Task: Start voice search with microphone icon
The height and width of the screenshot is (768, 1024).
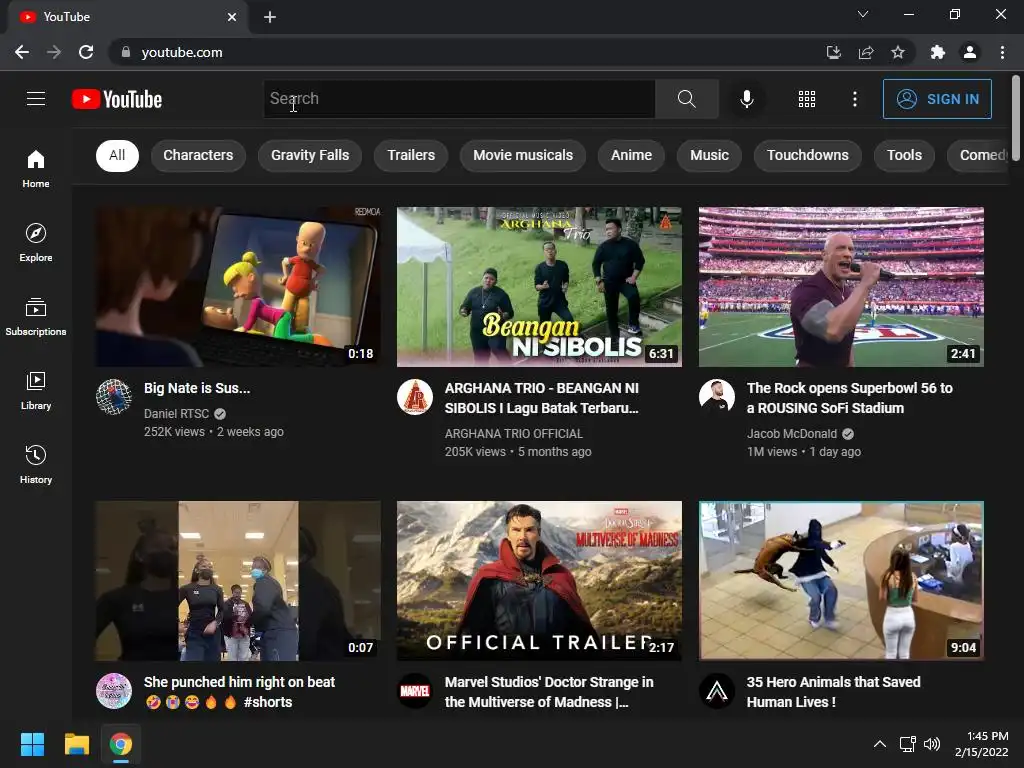Action: (746, 99)
